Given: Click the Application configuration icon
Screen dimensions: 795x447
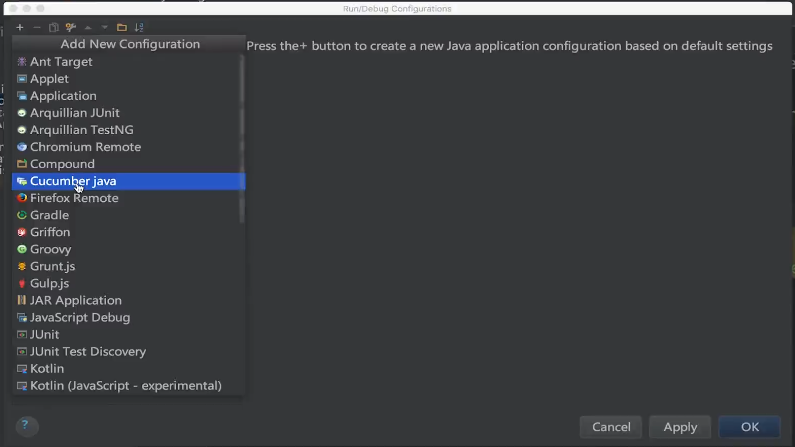Looking at the screenshot, I should (22, 96).
